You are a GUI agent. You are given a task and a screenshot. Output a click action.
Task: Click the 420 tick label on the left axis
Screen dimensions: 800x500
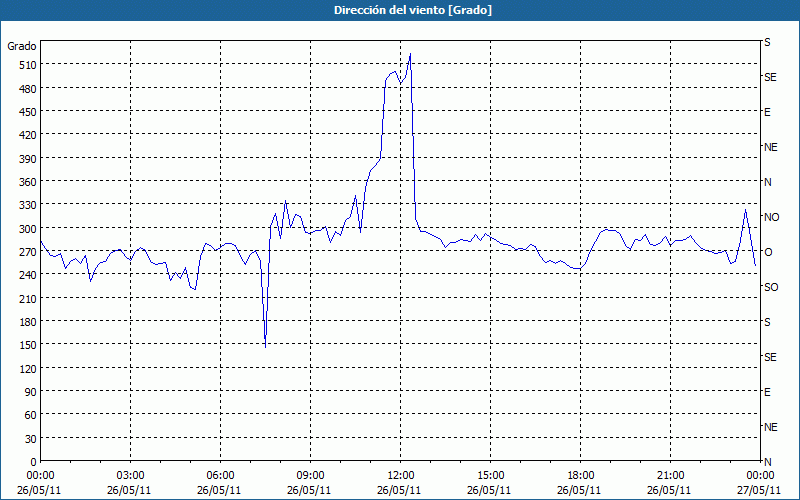coord(28,135)
